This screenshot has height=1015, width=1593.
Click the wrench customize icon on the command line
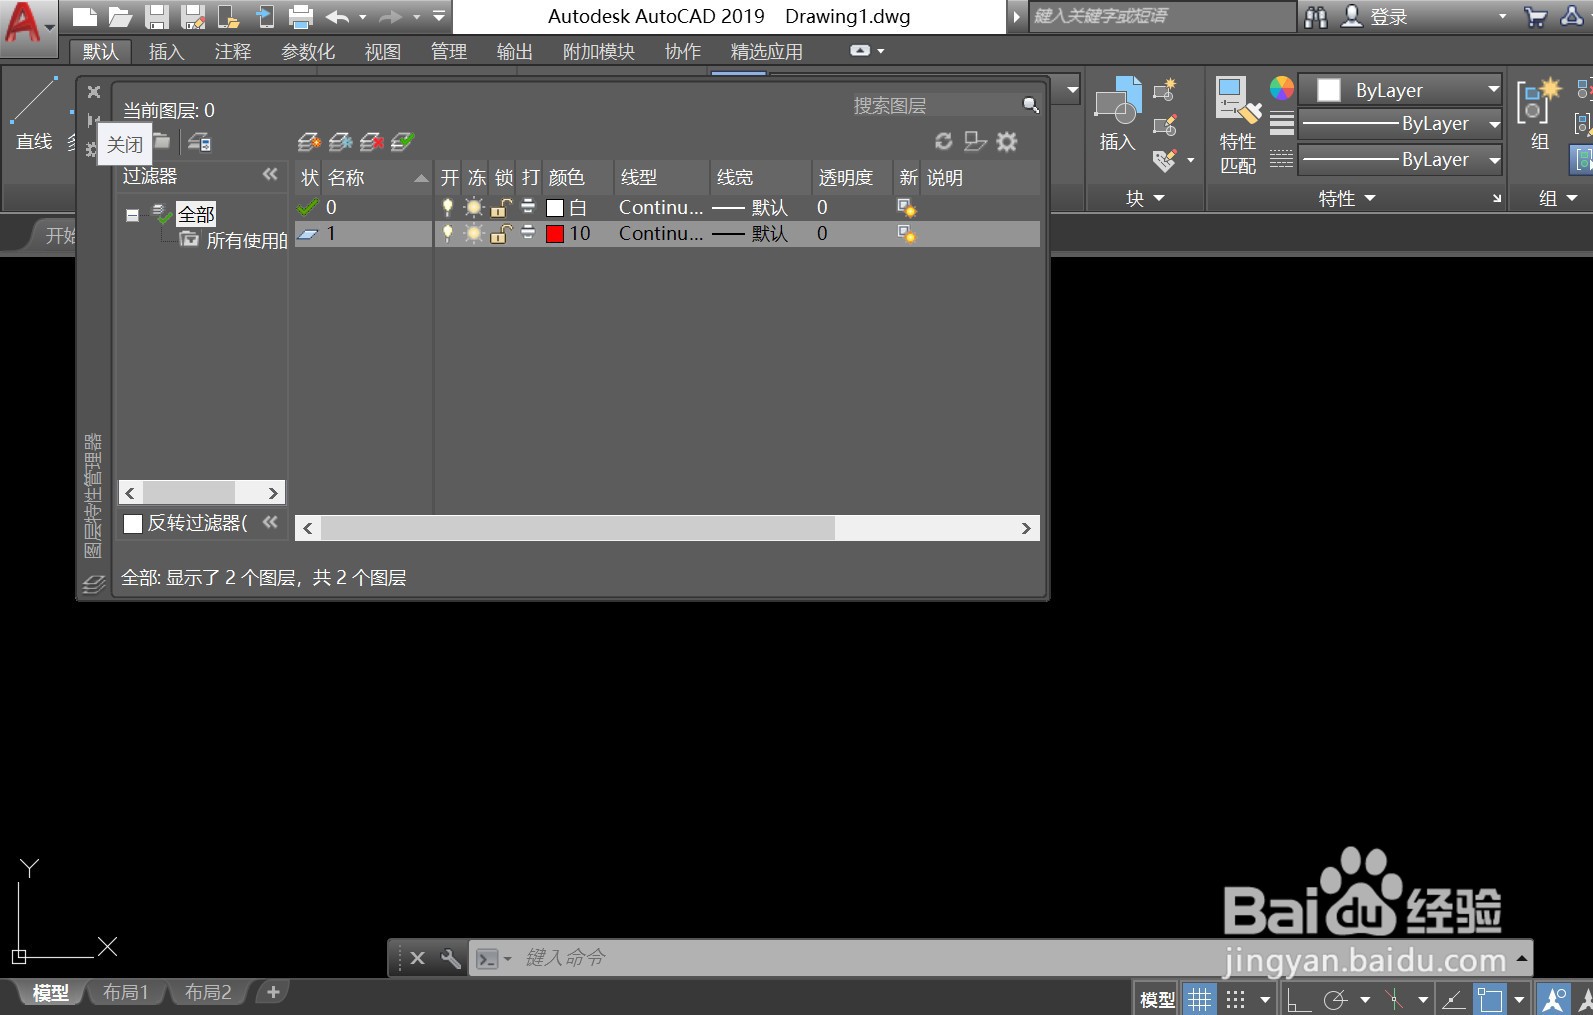451,958
